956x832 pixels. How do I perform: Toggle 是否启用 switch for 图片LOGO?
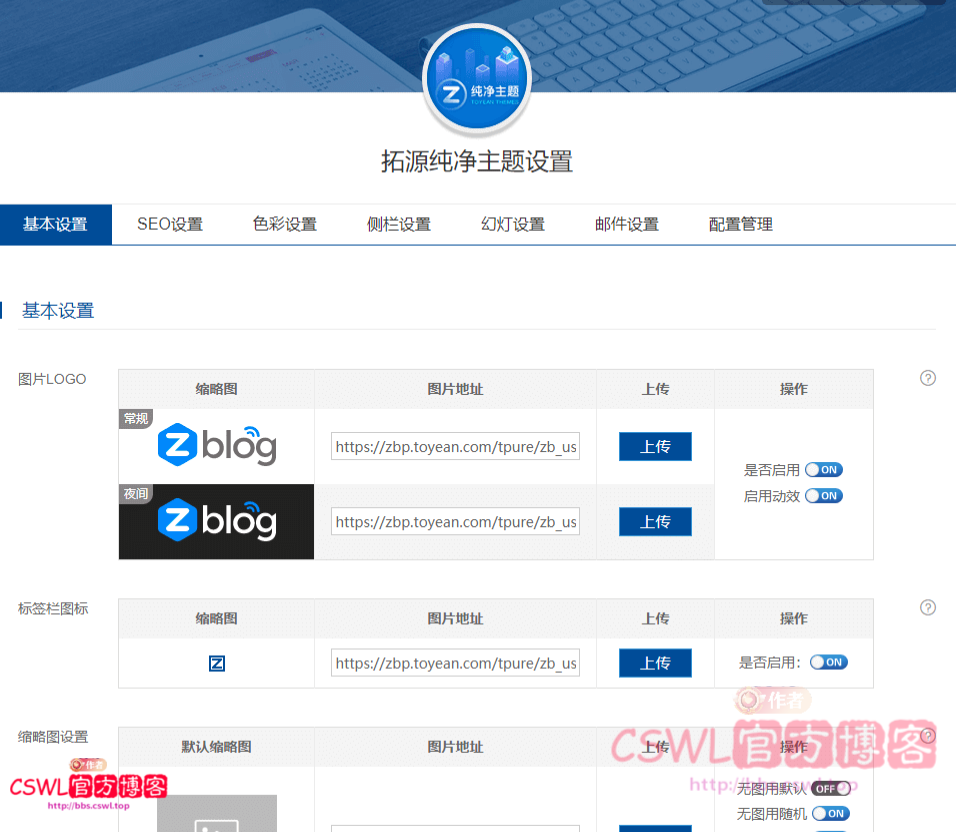point(823,470)
